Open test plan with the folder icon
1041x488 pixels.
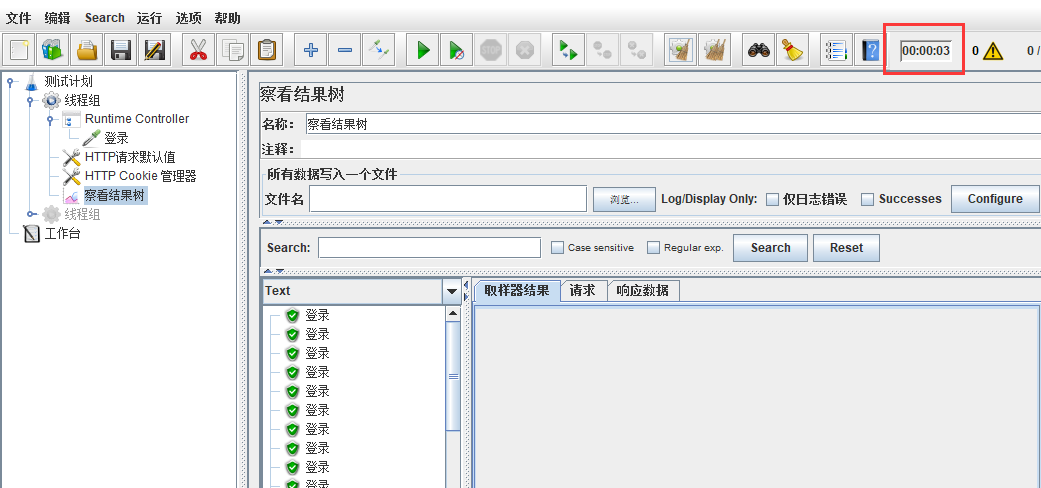coord(88,49)
